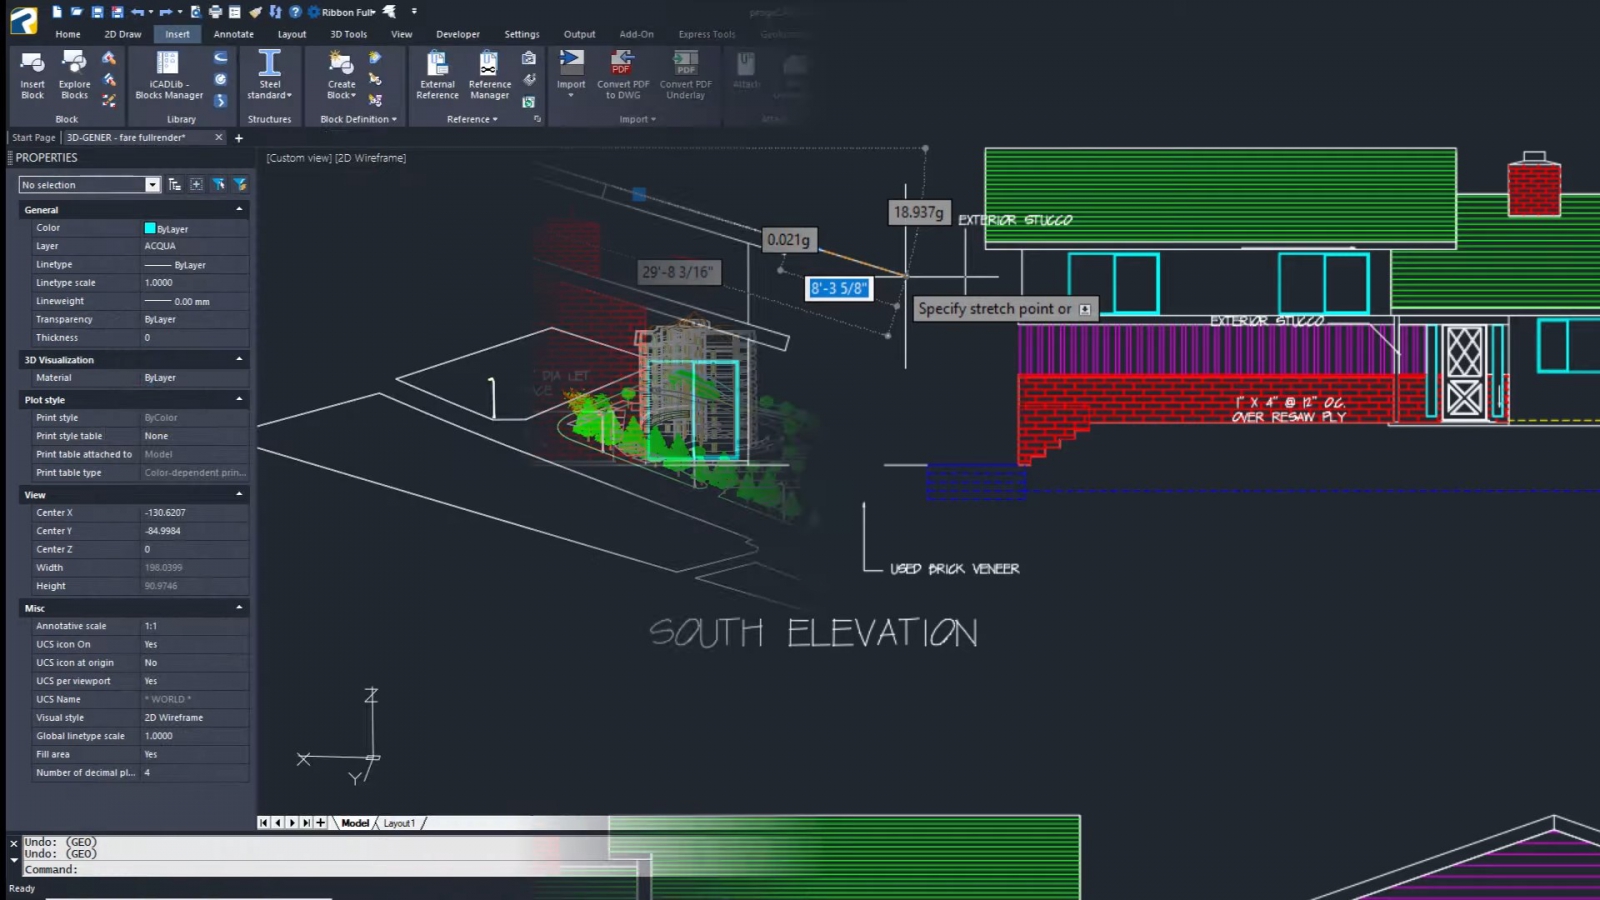Click the toggle PICKADD icon in Properties
Image resolution: width=1600 pixels, height=900 pixels.
pyautogui.click(x=175, y=184)
